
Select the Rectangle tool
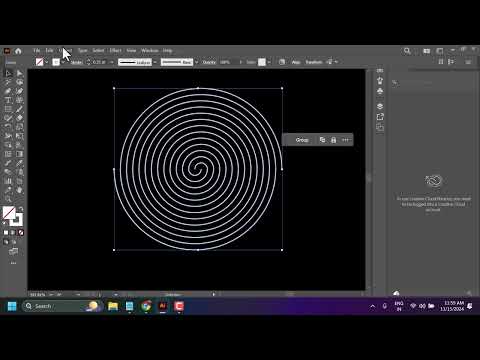(8, 109)
